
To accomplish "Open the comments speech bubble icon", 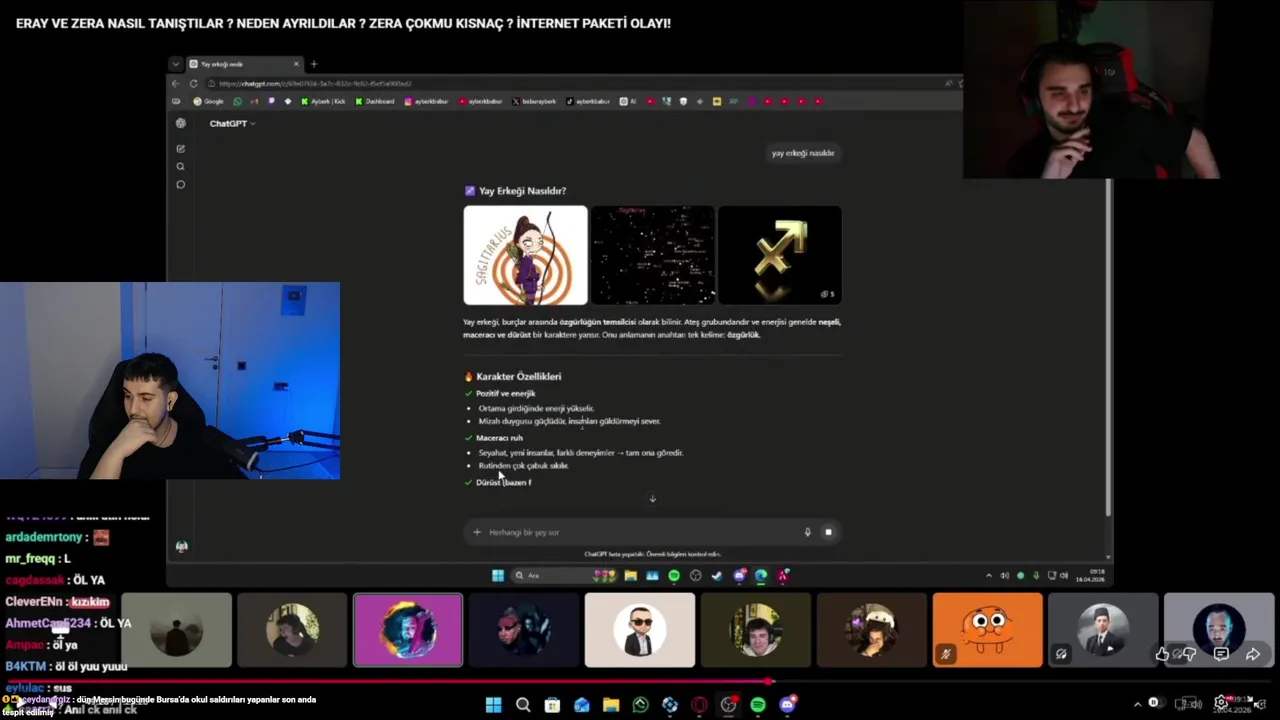I will (1221, 654).
